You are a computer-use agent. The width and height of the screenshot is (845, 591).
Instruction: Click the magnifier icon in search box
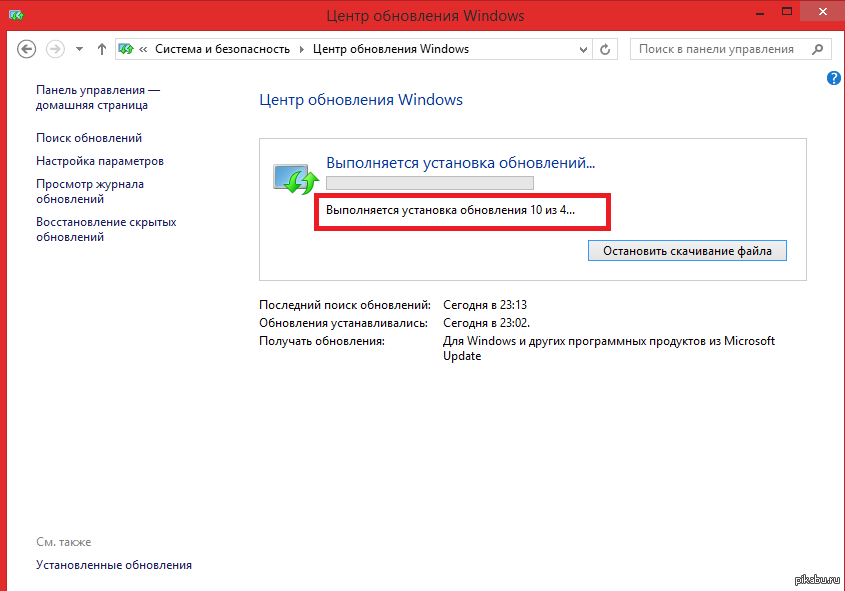tap(817, 49)
